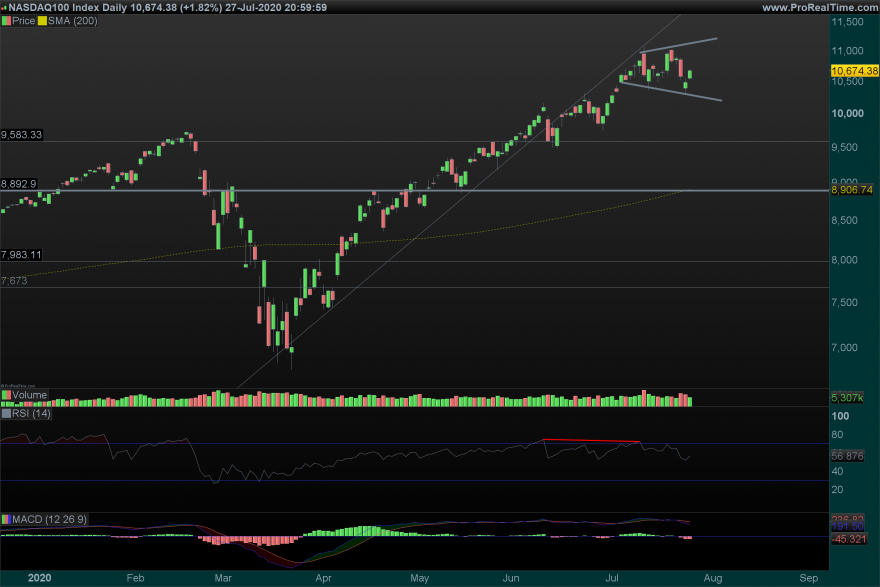Click the green-red Price color swatch
880x587 pixels.
(x=6, y=21)
